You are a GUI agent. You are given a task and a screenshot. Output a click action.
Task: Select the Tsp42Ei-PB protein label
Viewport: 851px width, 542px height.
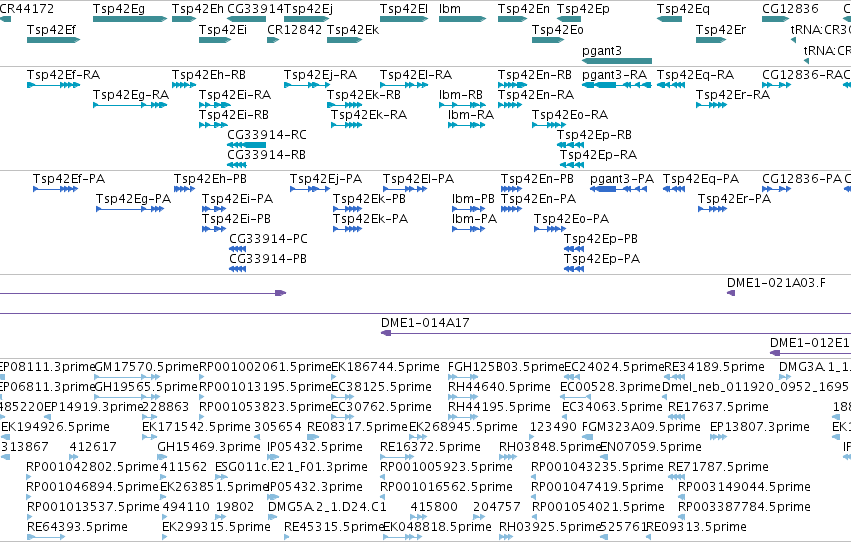tap(236, 219)
